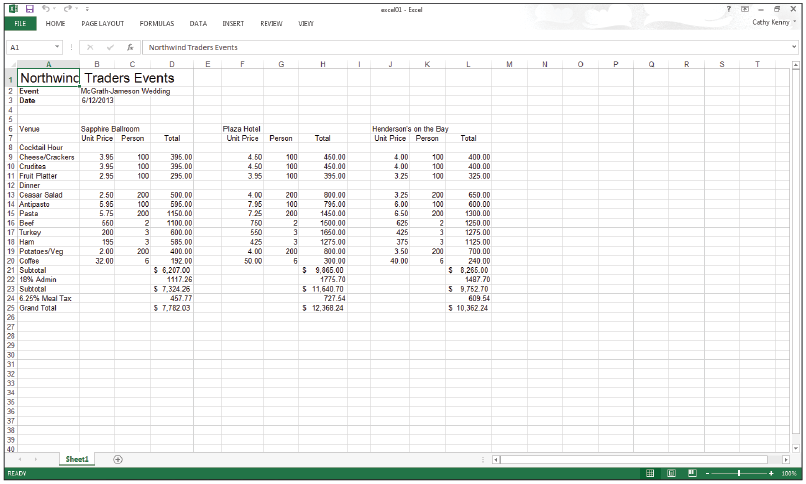Click the Insert Function fx icon
The height and width of the screenshot is (484, 806).
pyautogui.click(x=130, y=47)
